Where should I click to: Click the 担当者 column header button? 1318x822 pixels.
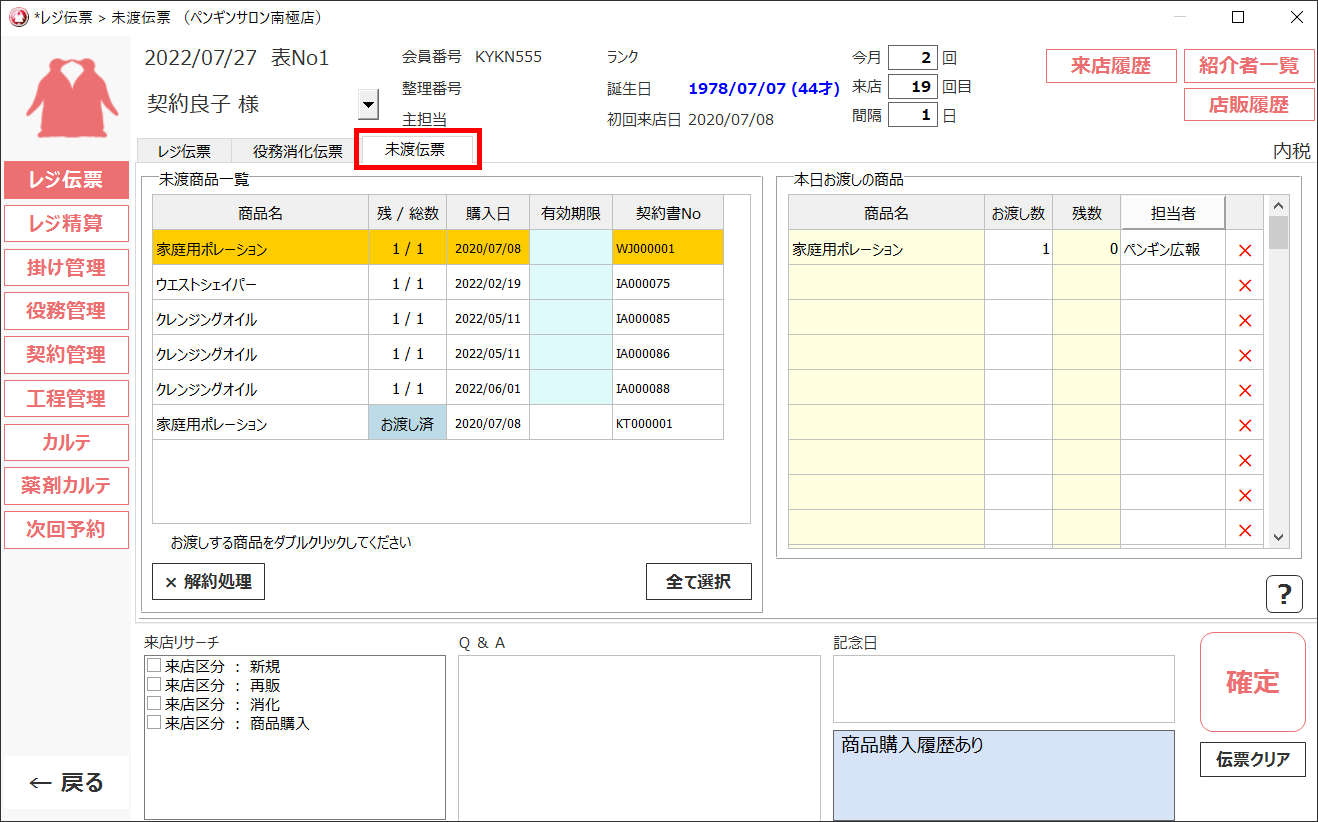tap(1172, 213)
